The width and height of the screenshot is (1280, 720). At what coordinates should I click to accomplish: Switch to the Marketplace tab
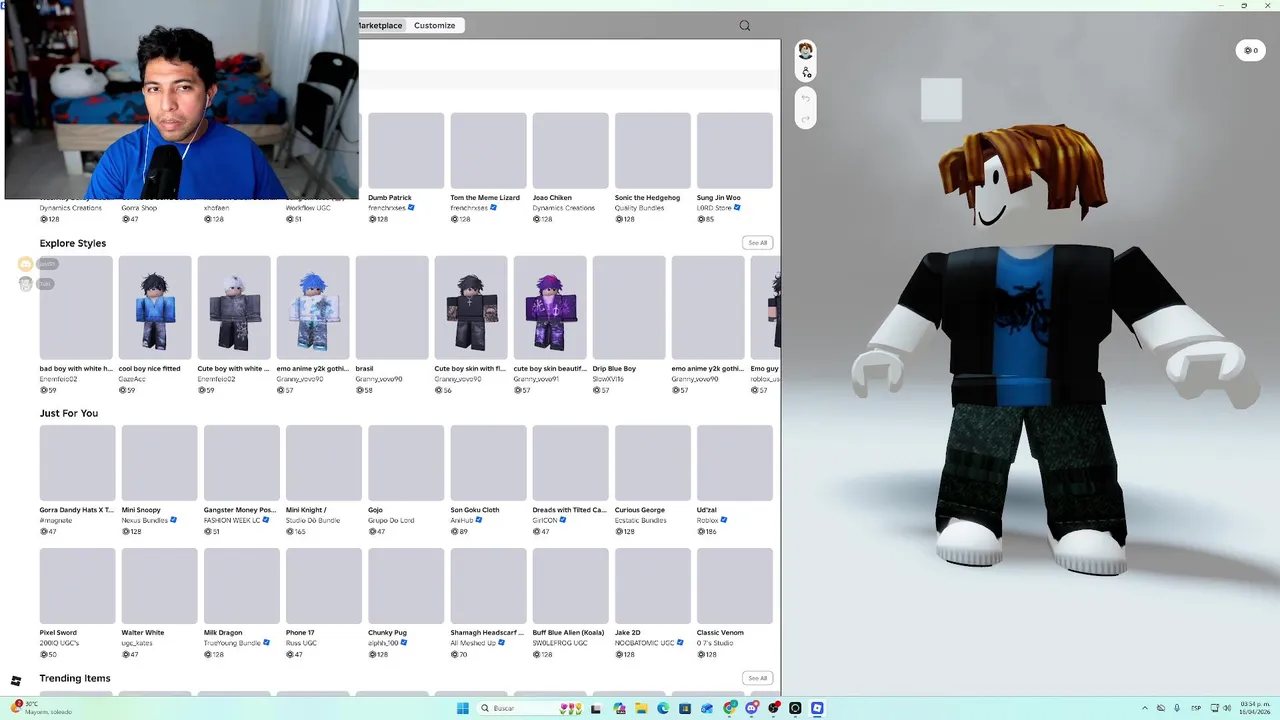(x=381, y=25)
